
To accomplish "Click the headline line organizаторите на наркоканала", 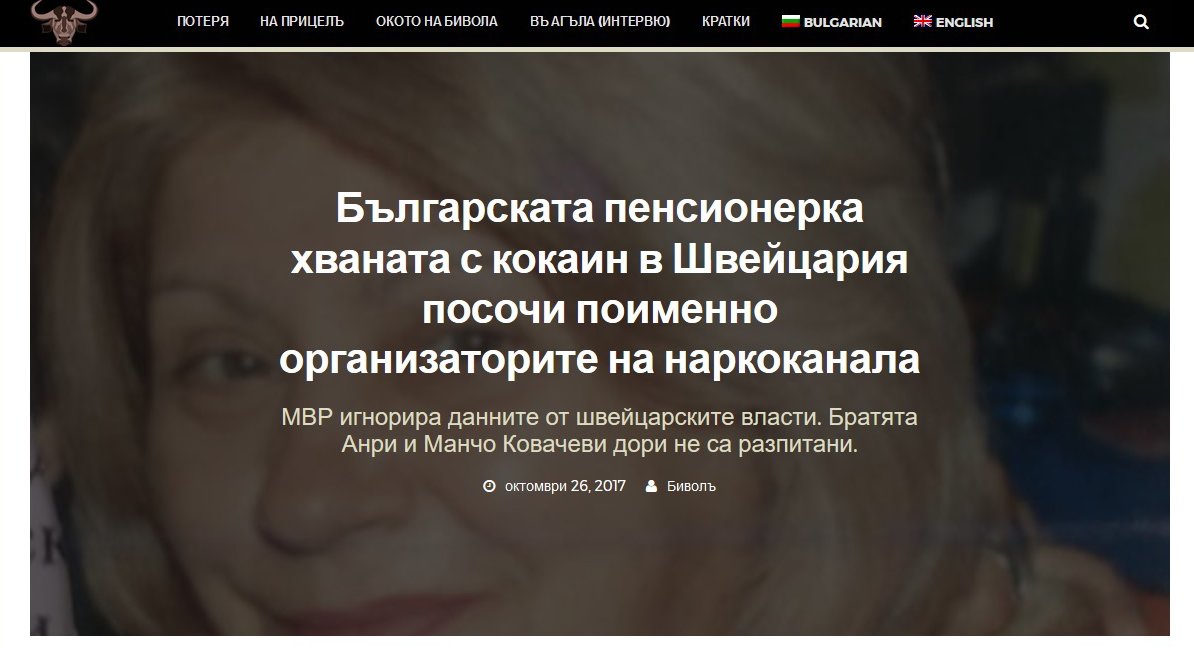I will click(x=599, y=359).
